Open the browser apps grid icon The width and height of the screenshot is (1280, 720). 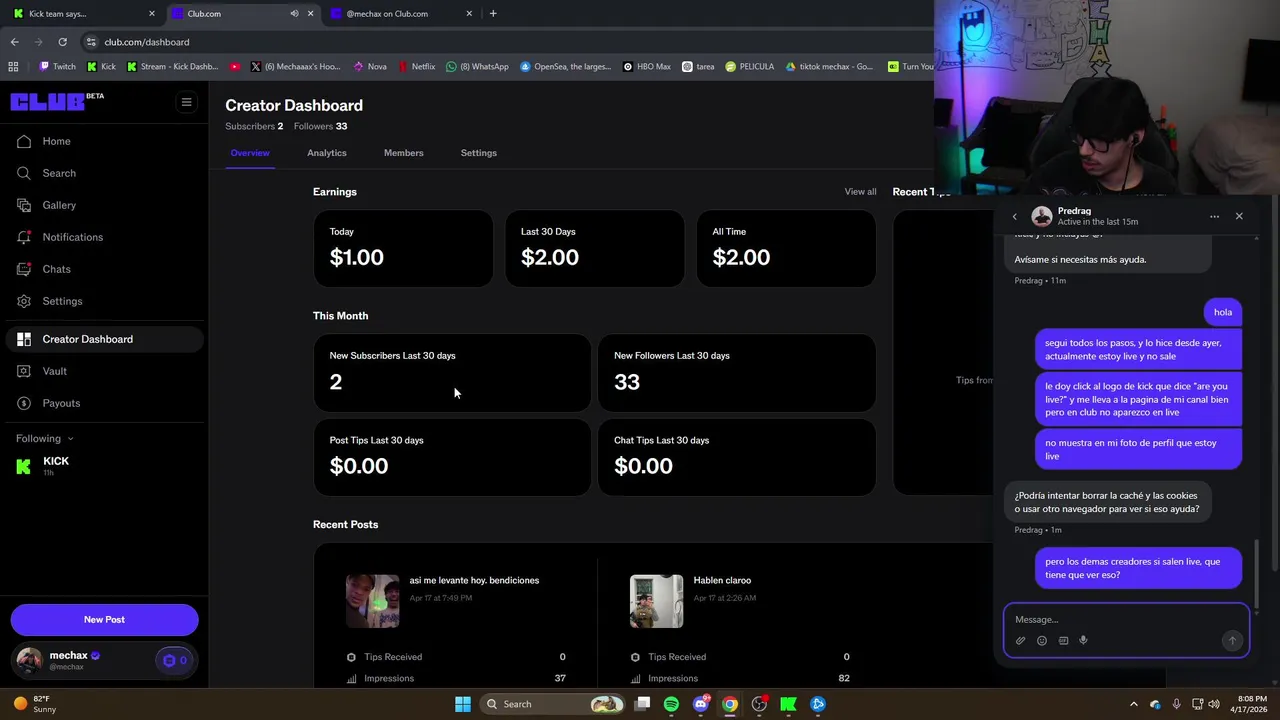click(x=13, y=67)
